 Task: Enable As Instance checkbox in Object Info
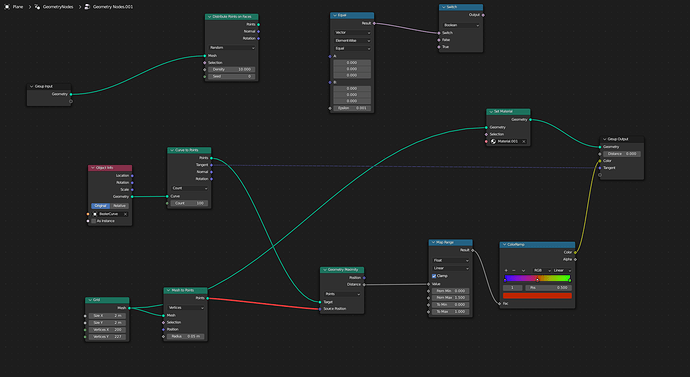click(x=93, y=221)
